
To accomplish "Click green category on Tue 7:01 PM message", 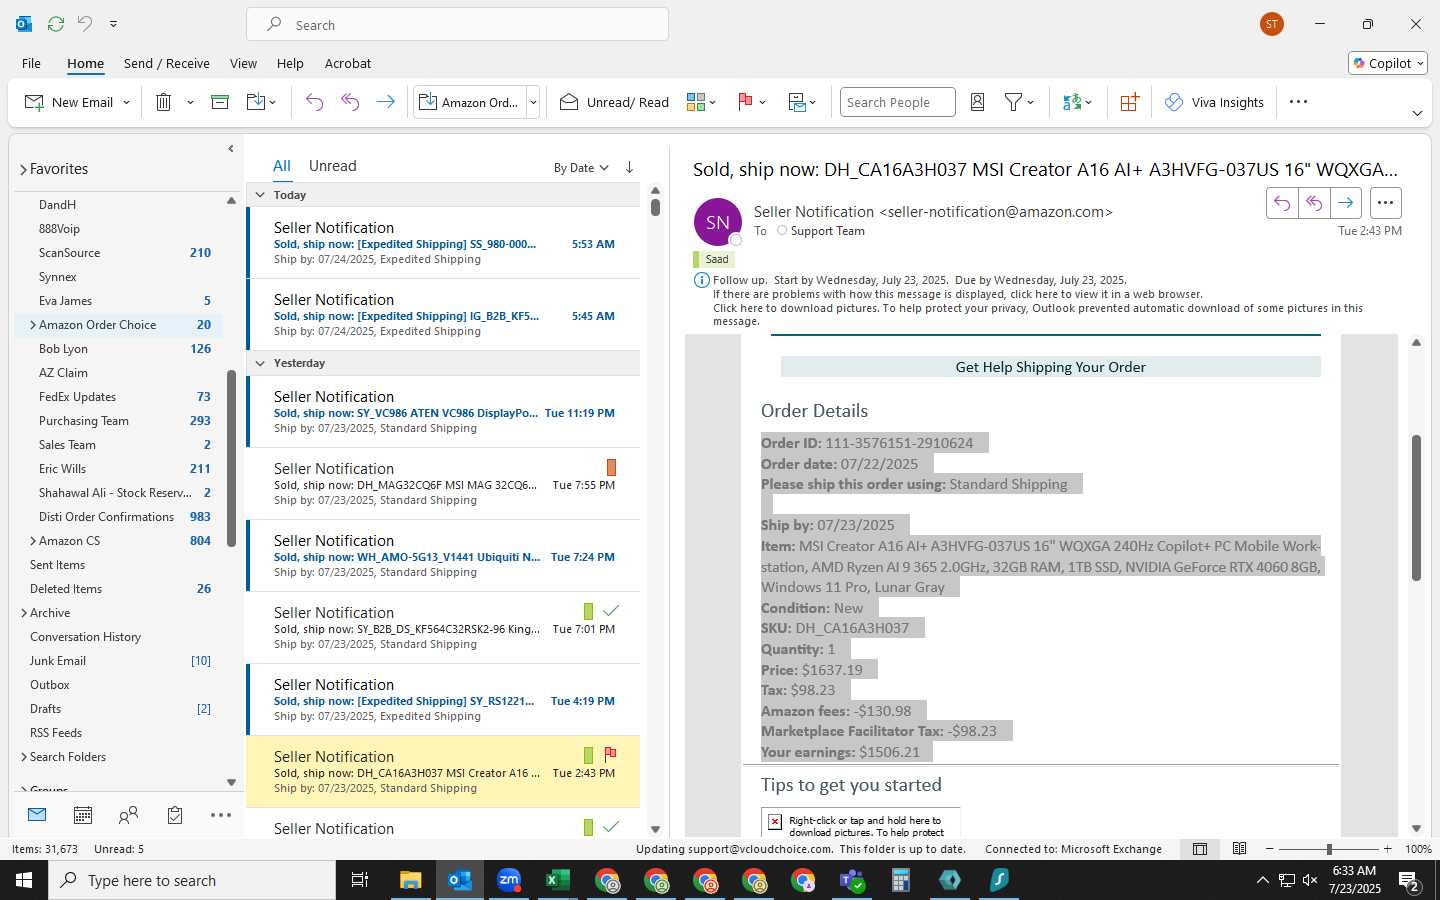I will [588, 611].
